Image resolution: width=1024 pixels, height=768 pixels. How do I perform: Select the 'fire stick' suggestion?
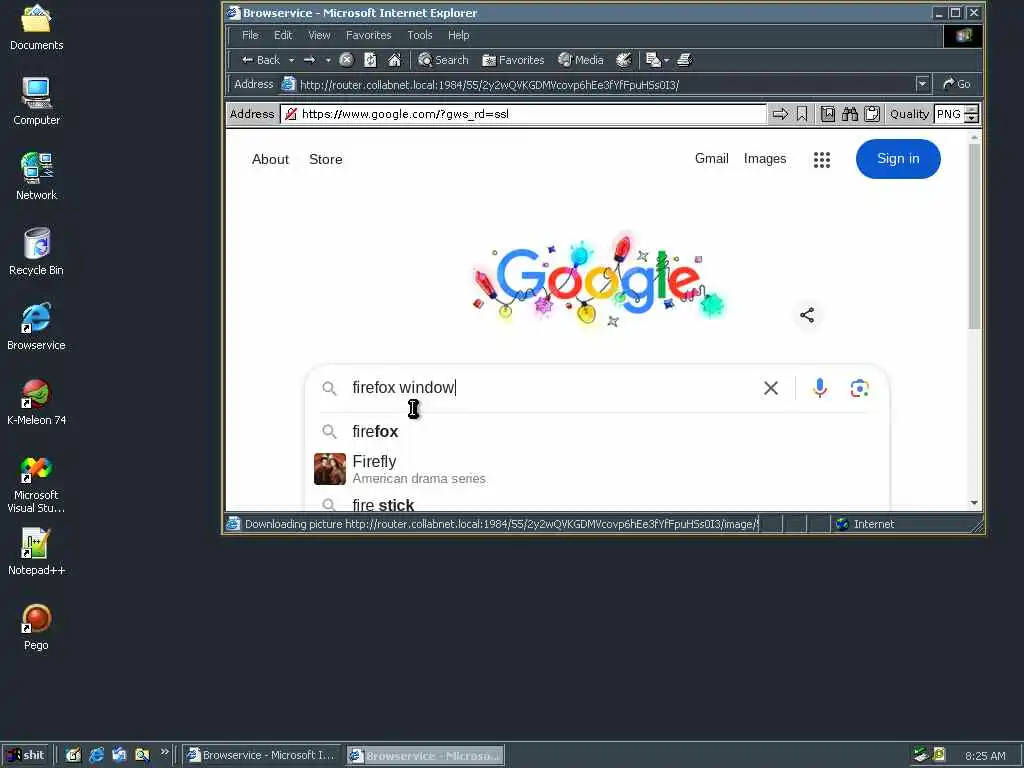(x=597, y=504)
